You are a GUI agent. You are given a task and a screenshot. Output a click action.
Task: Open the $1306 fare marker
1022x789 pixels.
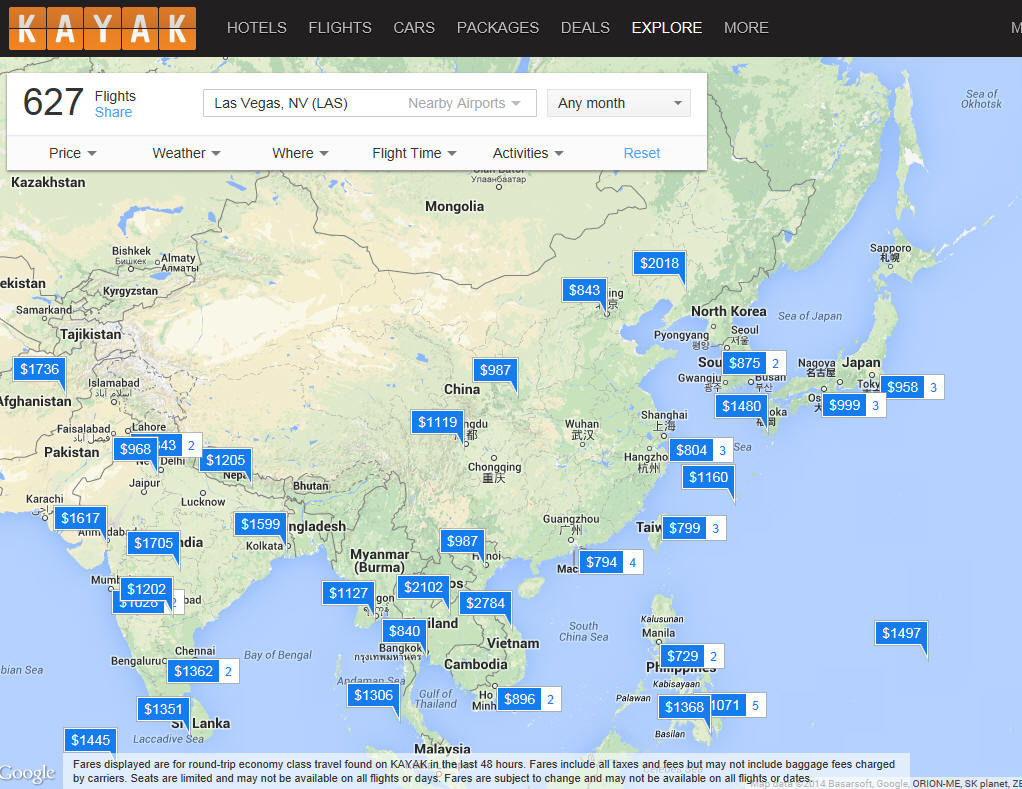[373, 695]
